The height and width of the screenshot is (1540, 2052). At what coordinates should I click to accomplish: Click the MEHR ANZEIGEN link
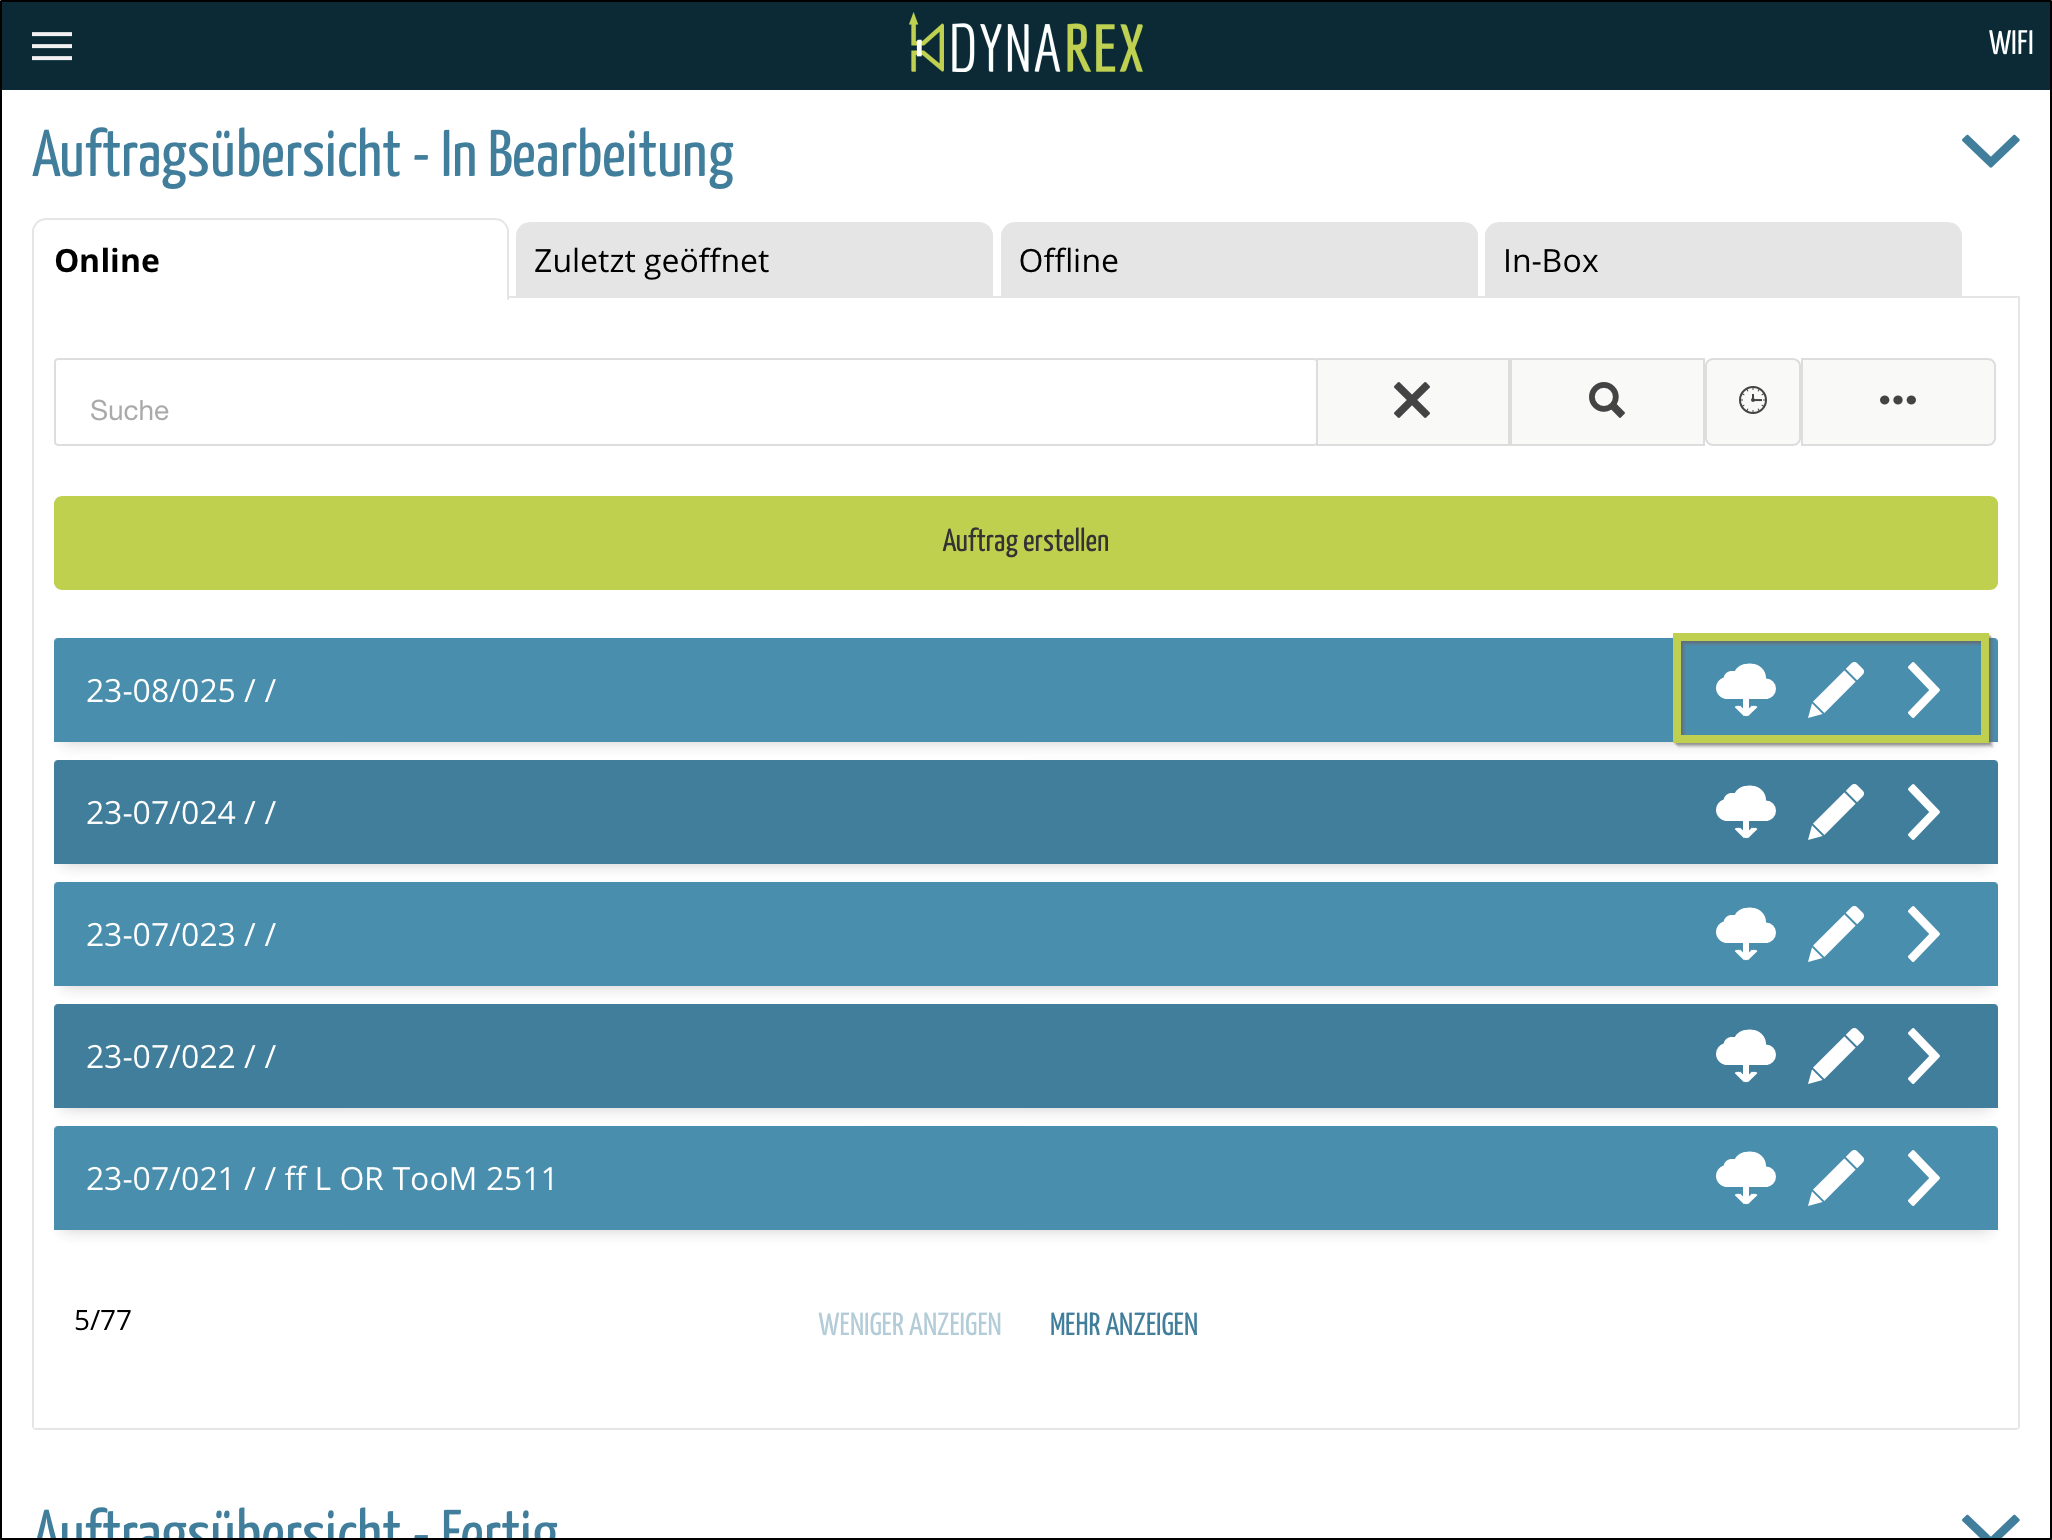(1123, 1324)
